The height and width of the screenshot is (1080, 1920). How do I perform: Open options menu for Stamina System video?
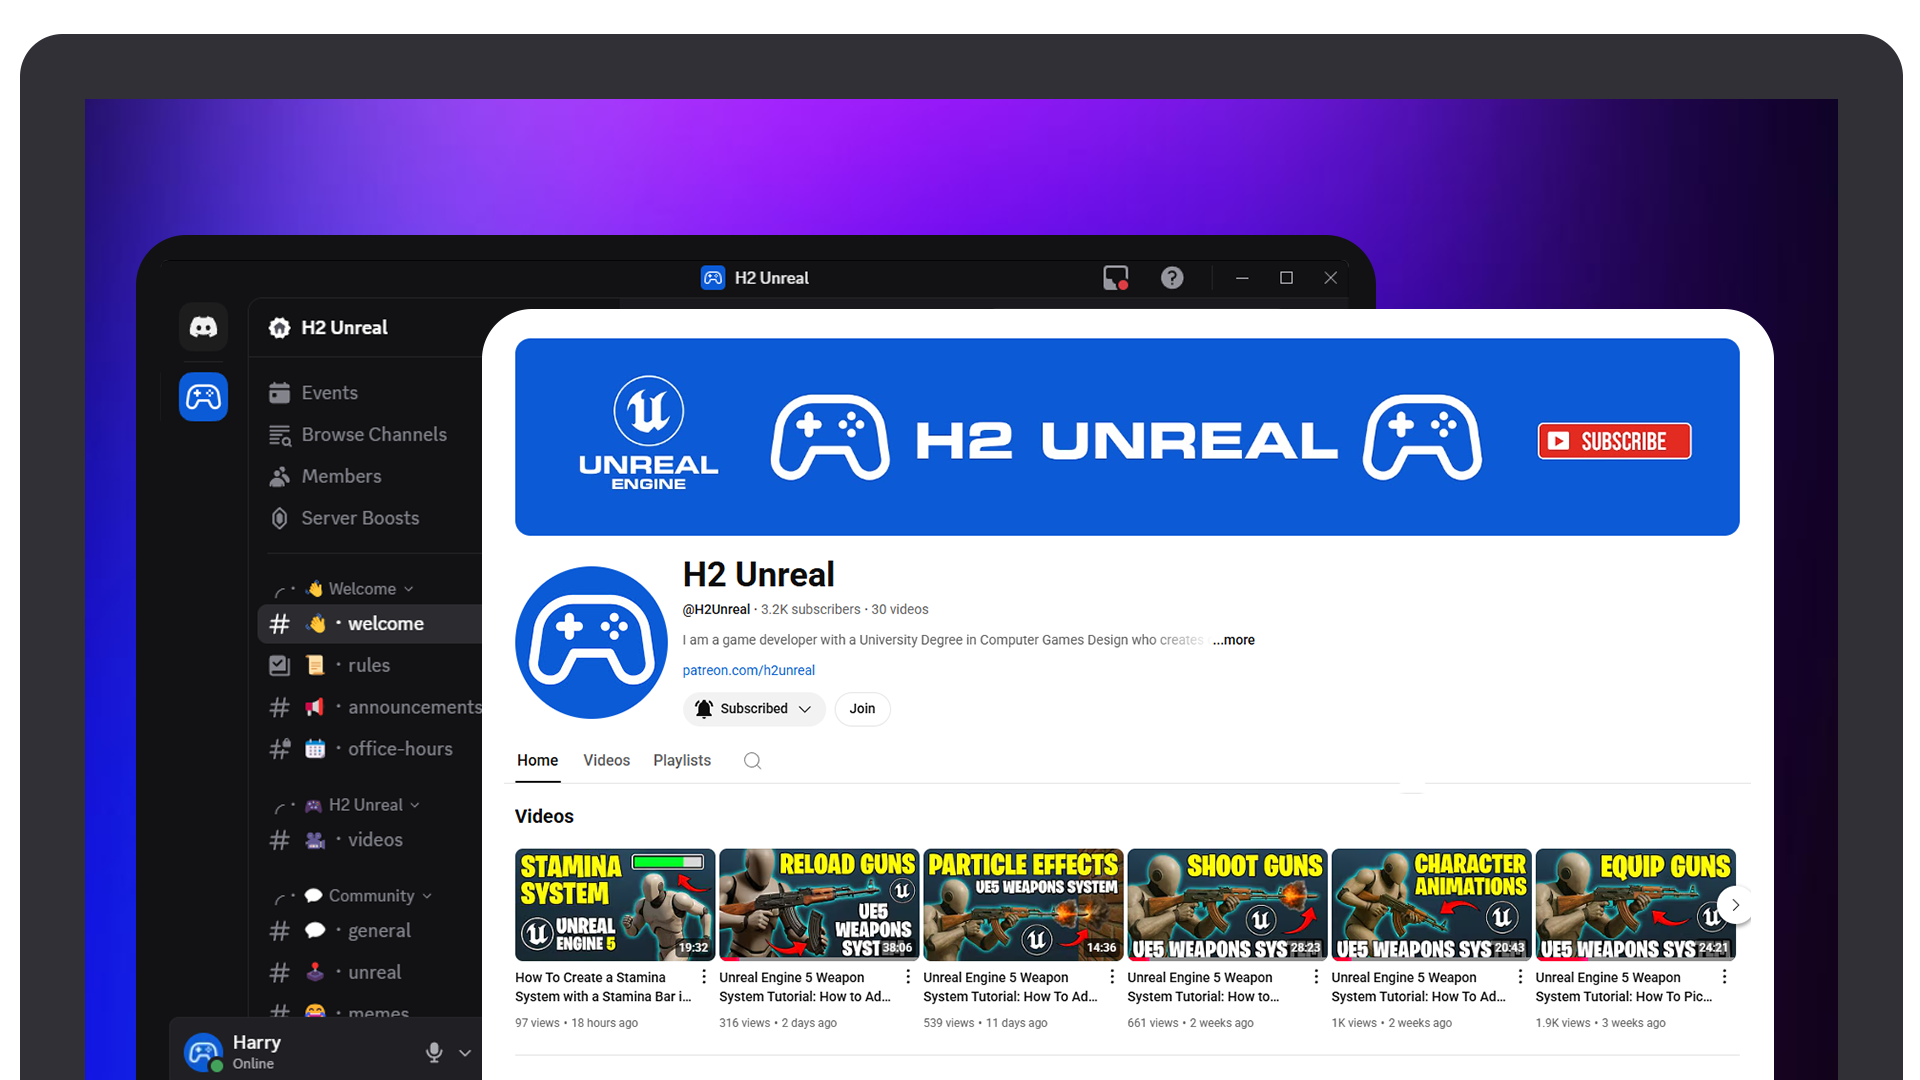pos(704,977)
